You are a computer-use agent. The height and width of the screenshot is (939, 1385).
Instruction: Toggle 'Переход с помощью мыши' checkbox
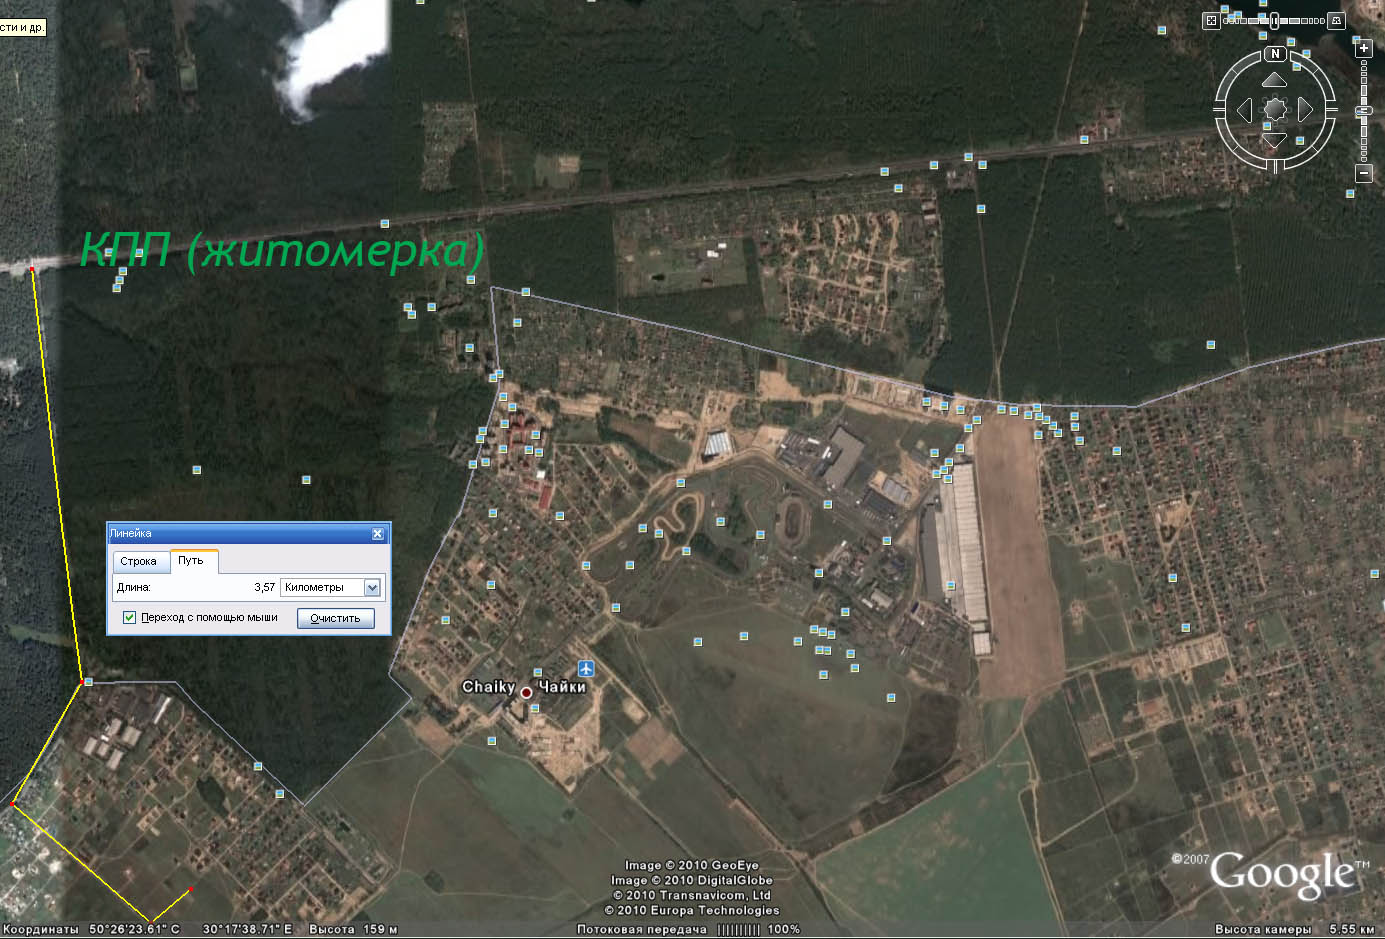129,617
